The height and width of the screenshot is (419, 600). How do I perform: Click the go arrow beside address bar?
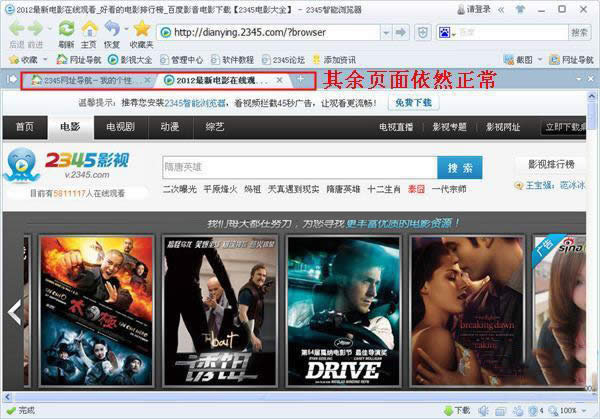coord(401,33)
